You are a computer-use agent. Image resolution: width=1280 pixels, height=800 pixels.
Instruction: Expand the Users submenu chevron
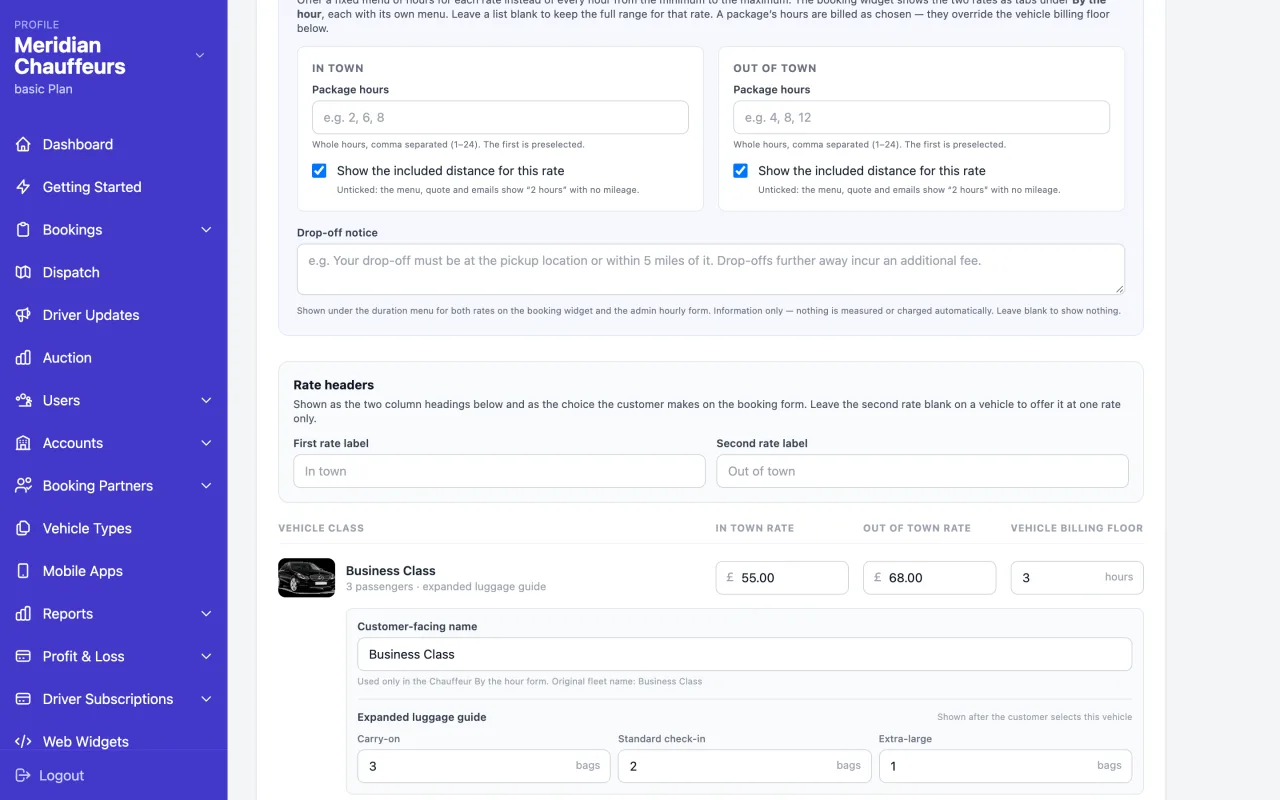pos(206,400)
